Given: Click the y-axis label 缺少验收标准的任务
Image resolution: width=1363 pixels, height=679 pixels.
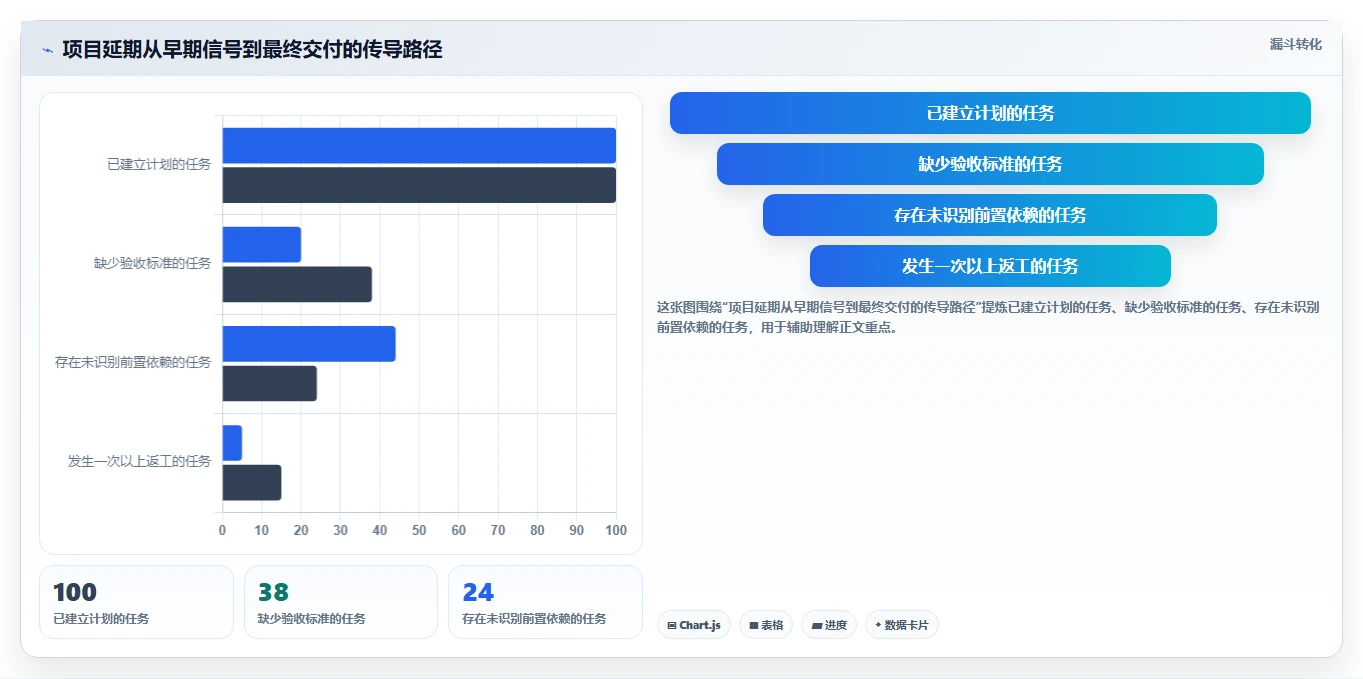Looking at the screenshot, I should (153, 263).
